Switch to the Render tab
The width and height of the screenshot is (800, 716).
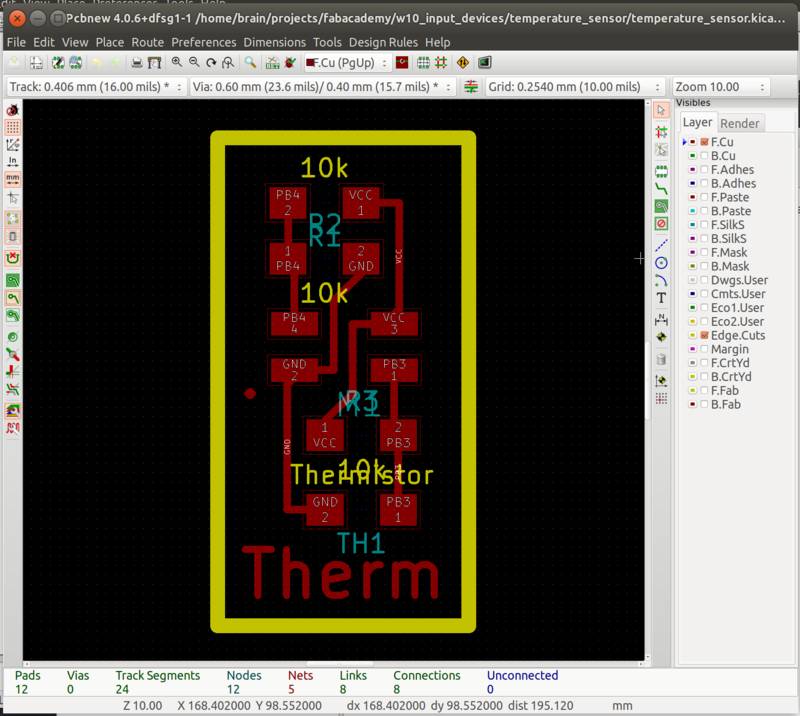pos(739,122)
